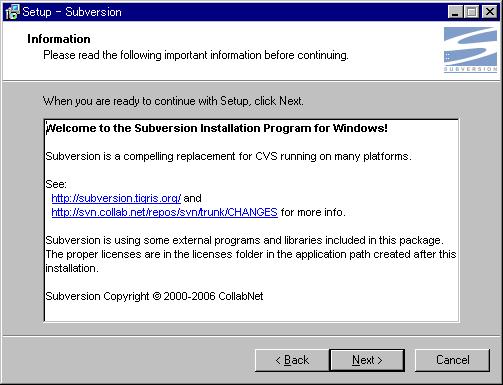Image resolution: width=503 pixels, height=385 pixels.
Task: Click the 'Please read the following important information' line
Action: [x=196, y=55]
